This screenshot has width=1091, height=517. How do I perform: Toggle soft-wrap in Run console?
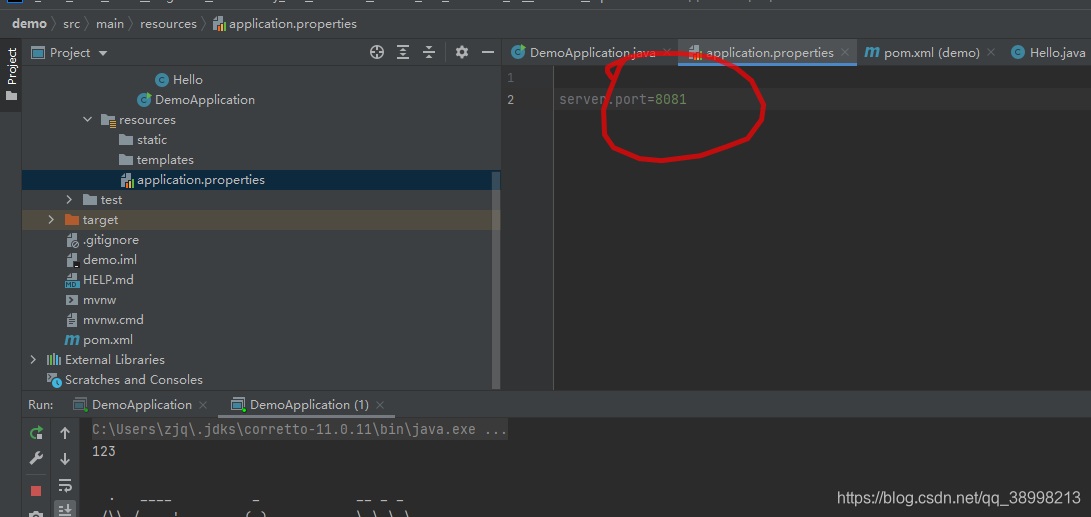[65, 484]
